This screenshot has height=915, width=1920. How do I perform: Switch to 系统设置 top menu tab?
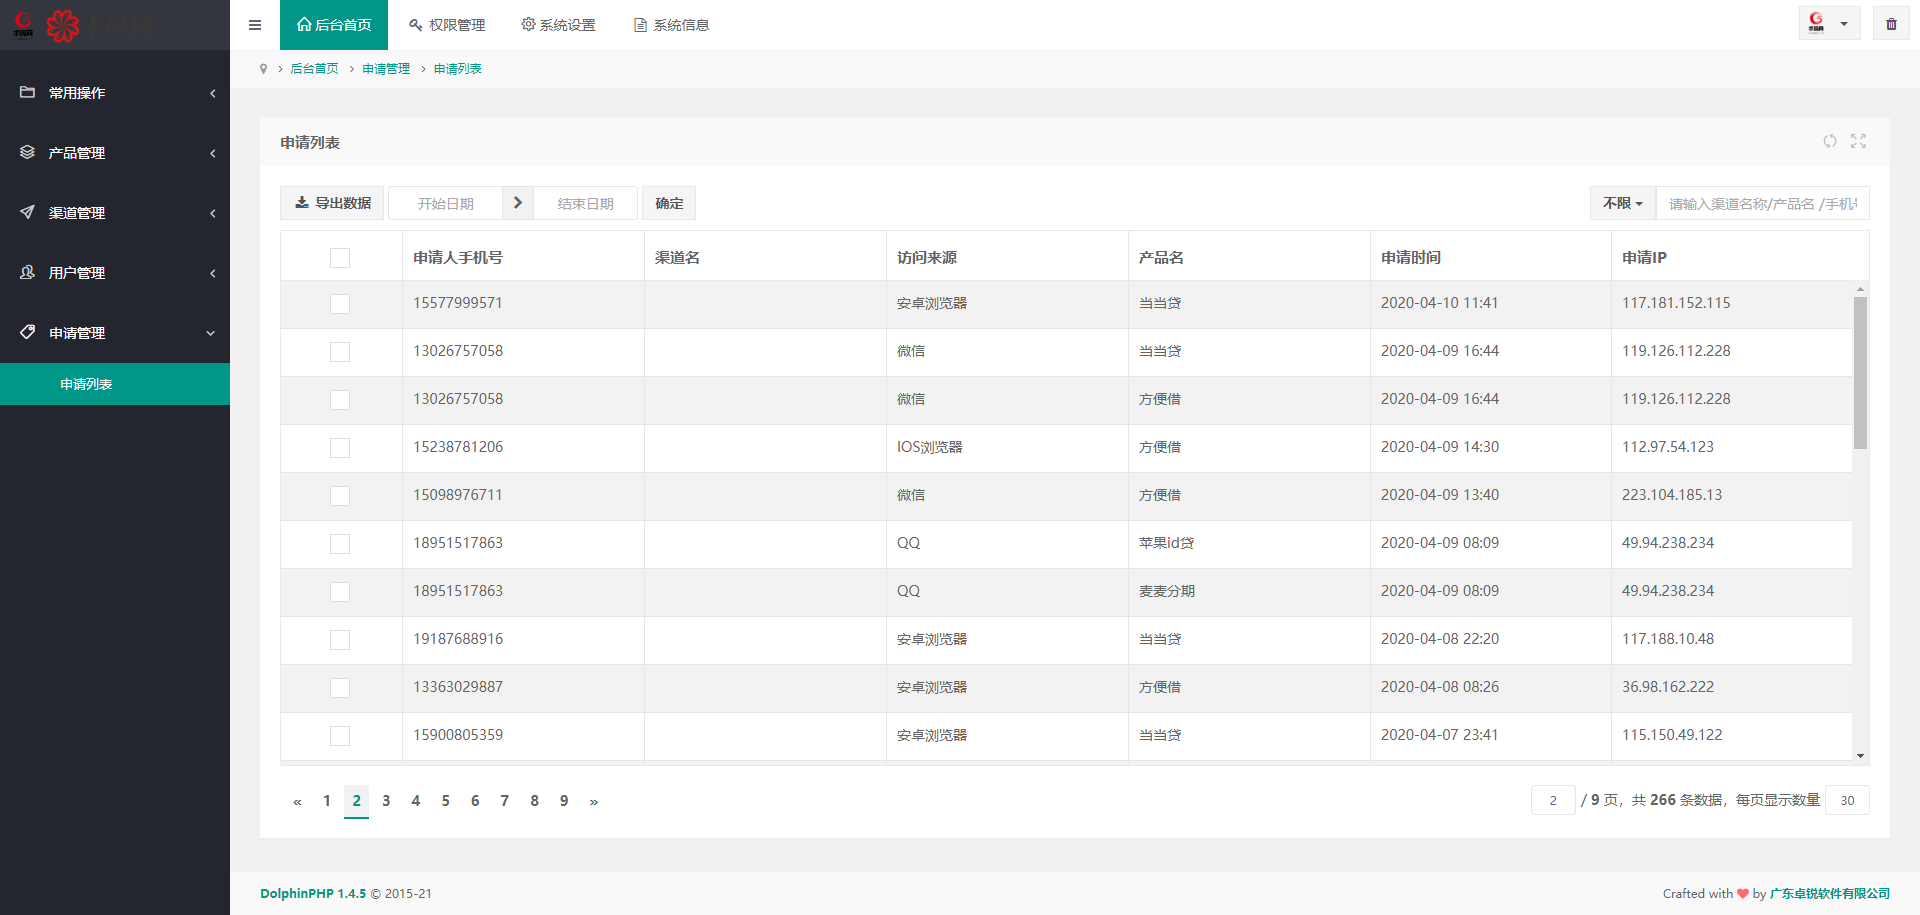pos(558,25)
